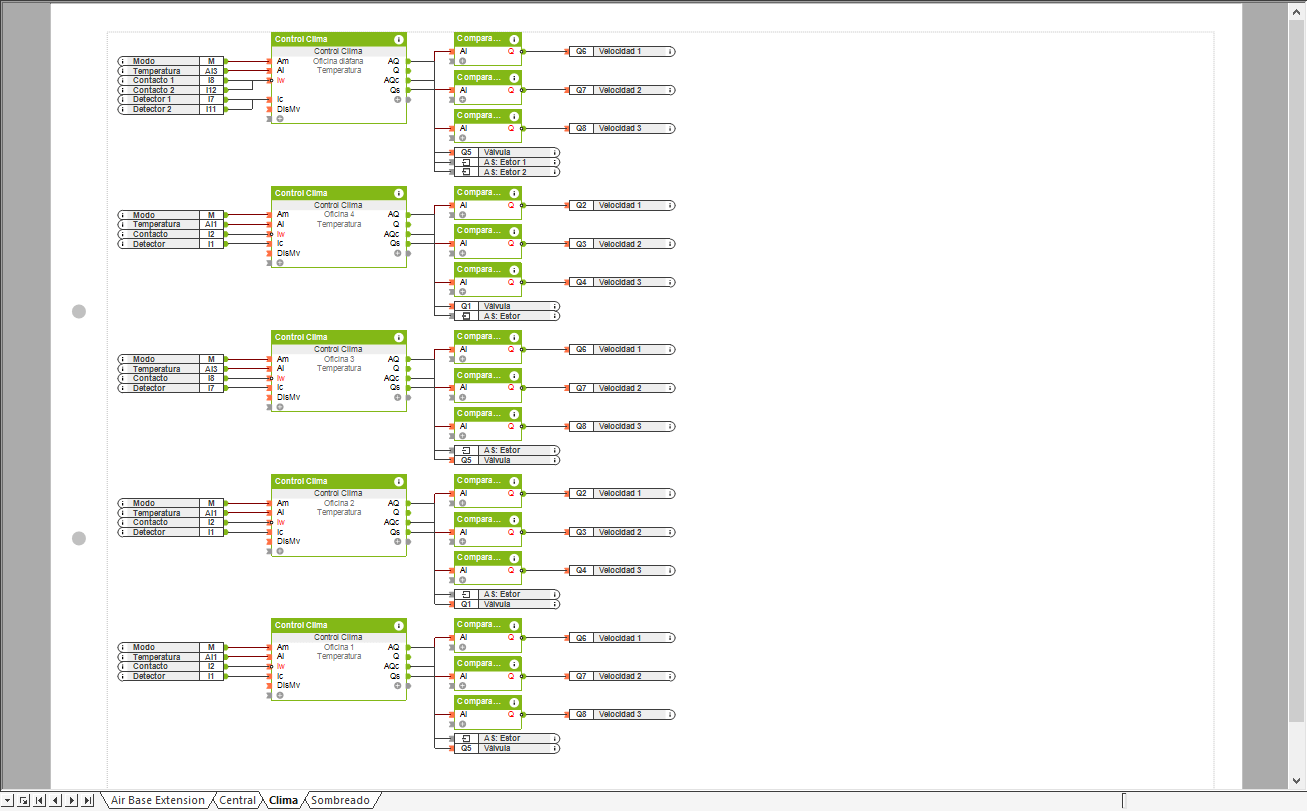Screen dimensions: 1307x811
Task: Expand outputs with plus below Qs, Oficina diáfana
Action: coord(397,100)
